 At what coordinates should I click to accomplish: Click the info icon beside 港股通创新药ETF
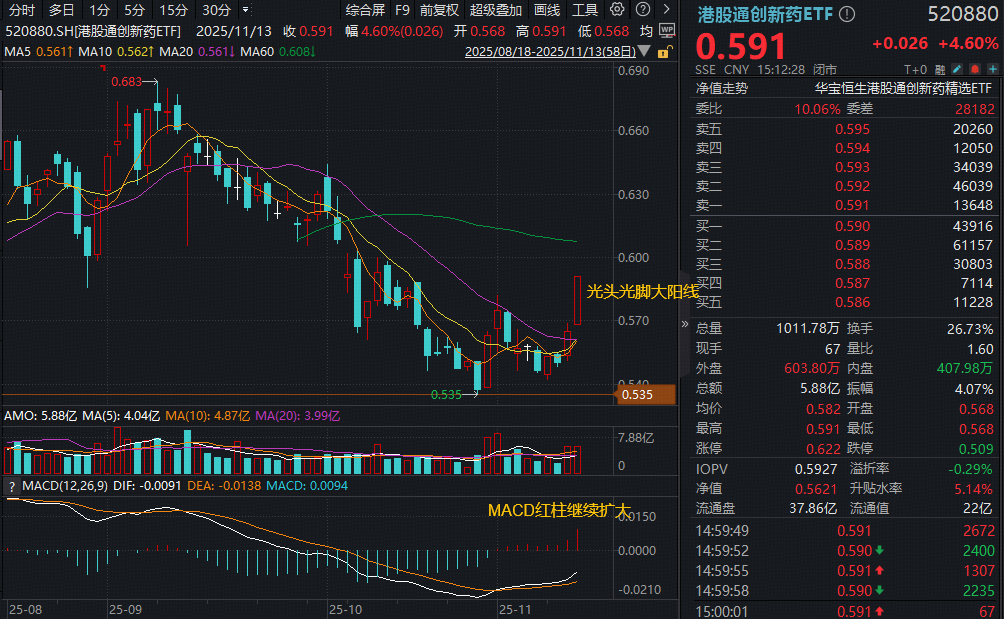(x=848, y=14)
